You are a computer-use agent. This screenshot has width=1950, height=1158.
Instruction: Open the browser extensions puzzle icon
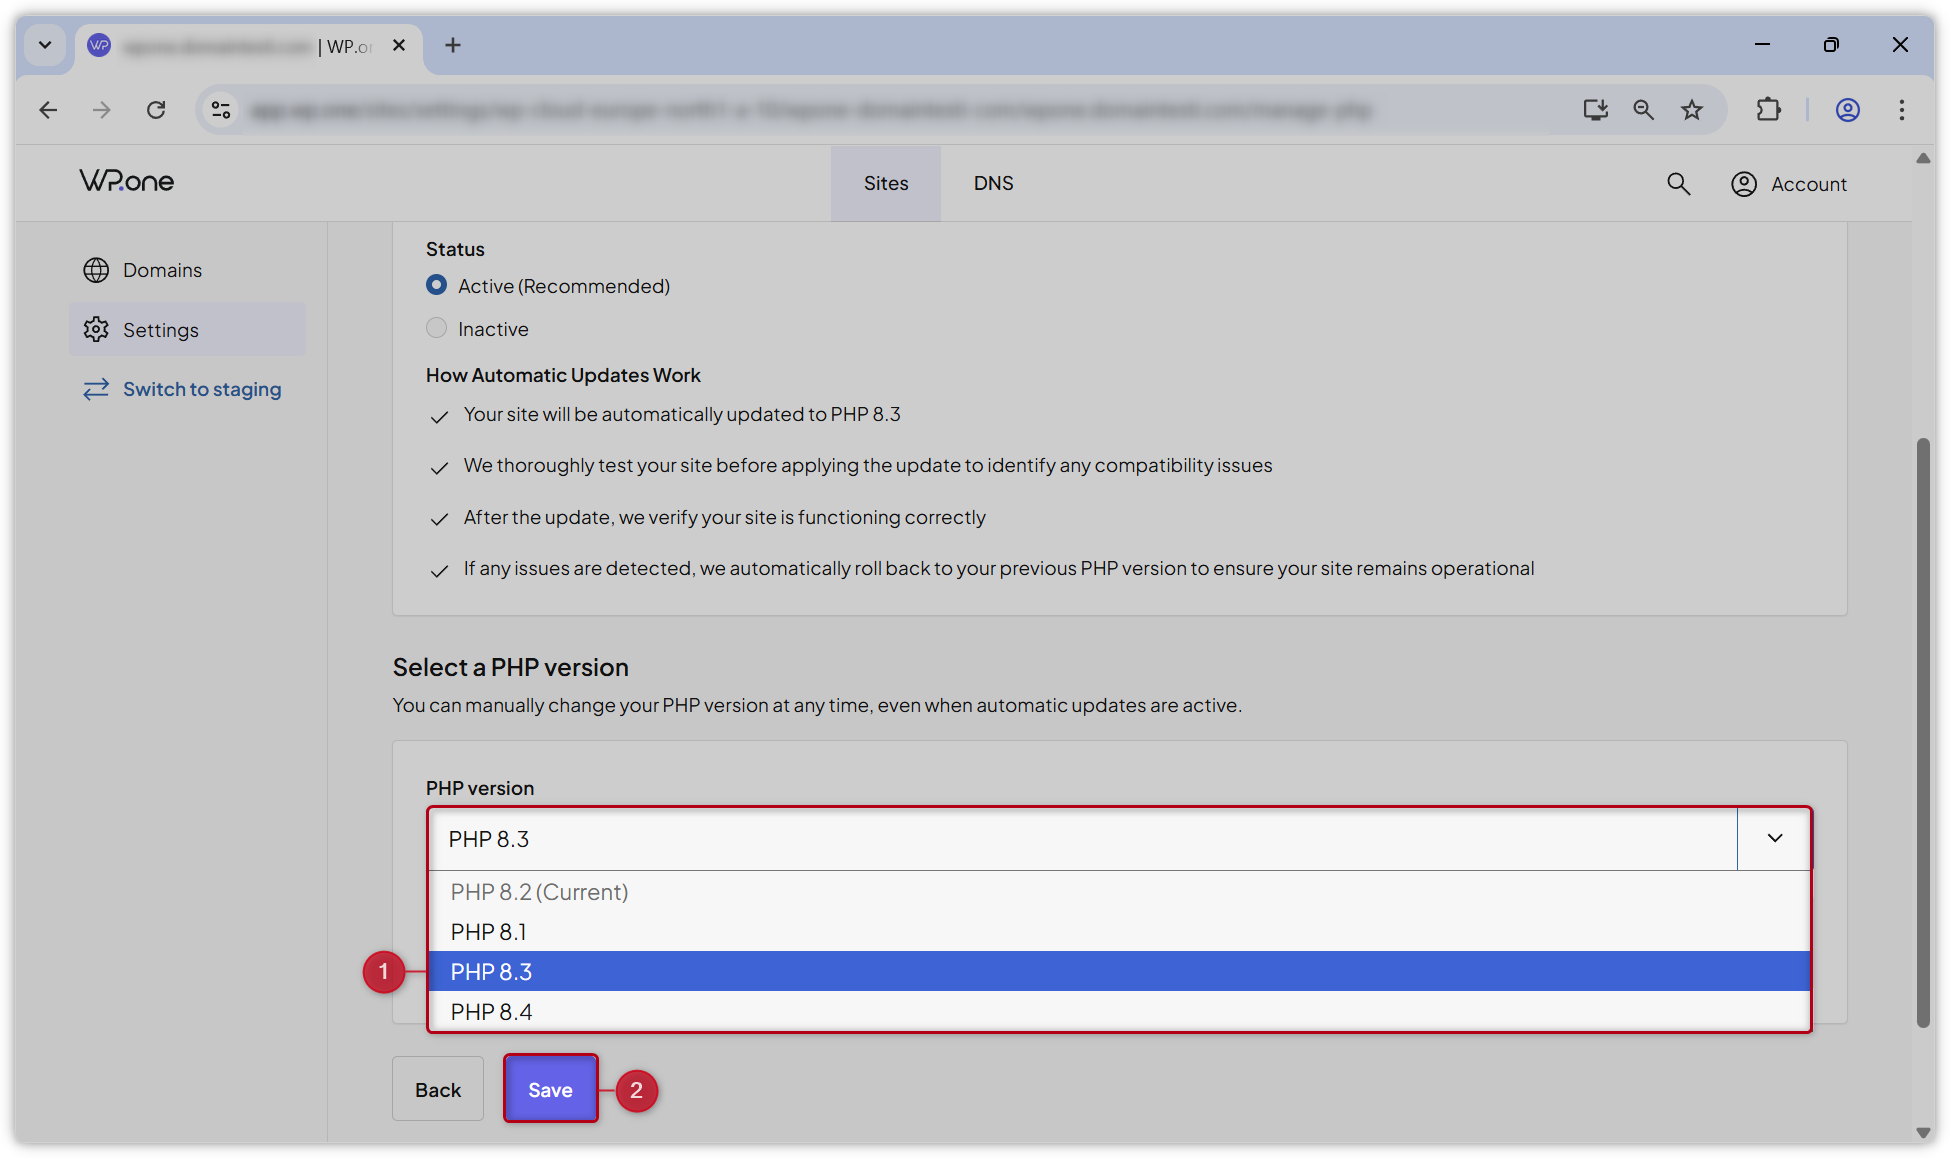[1768, 110]
